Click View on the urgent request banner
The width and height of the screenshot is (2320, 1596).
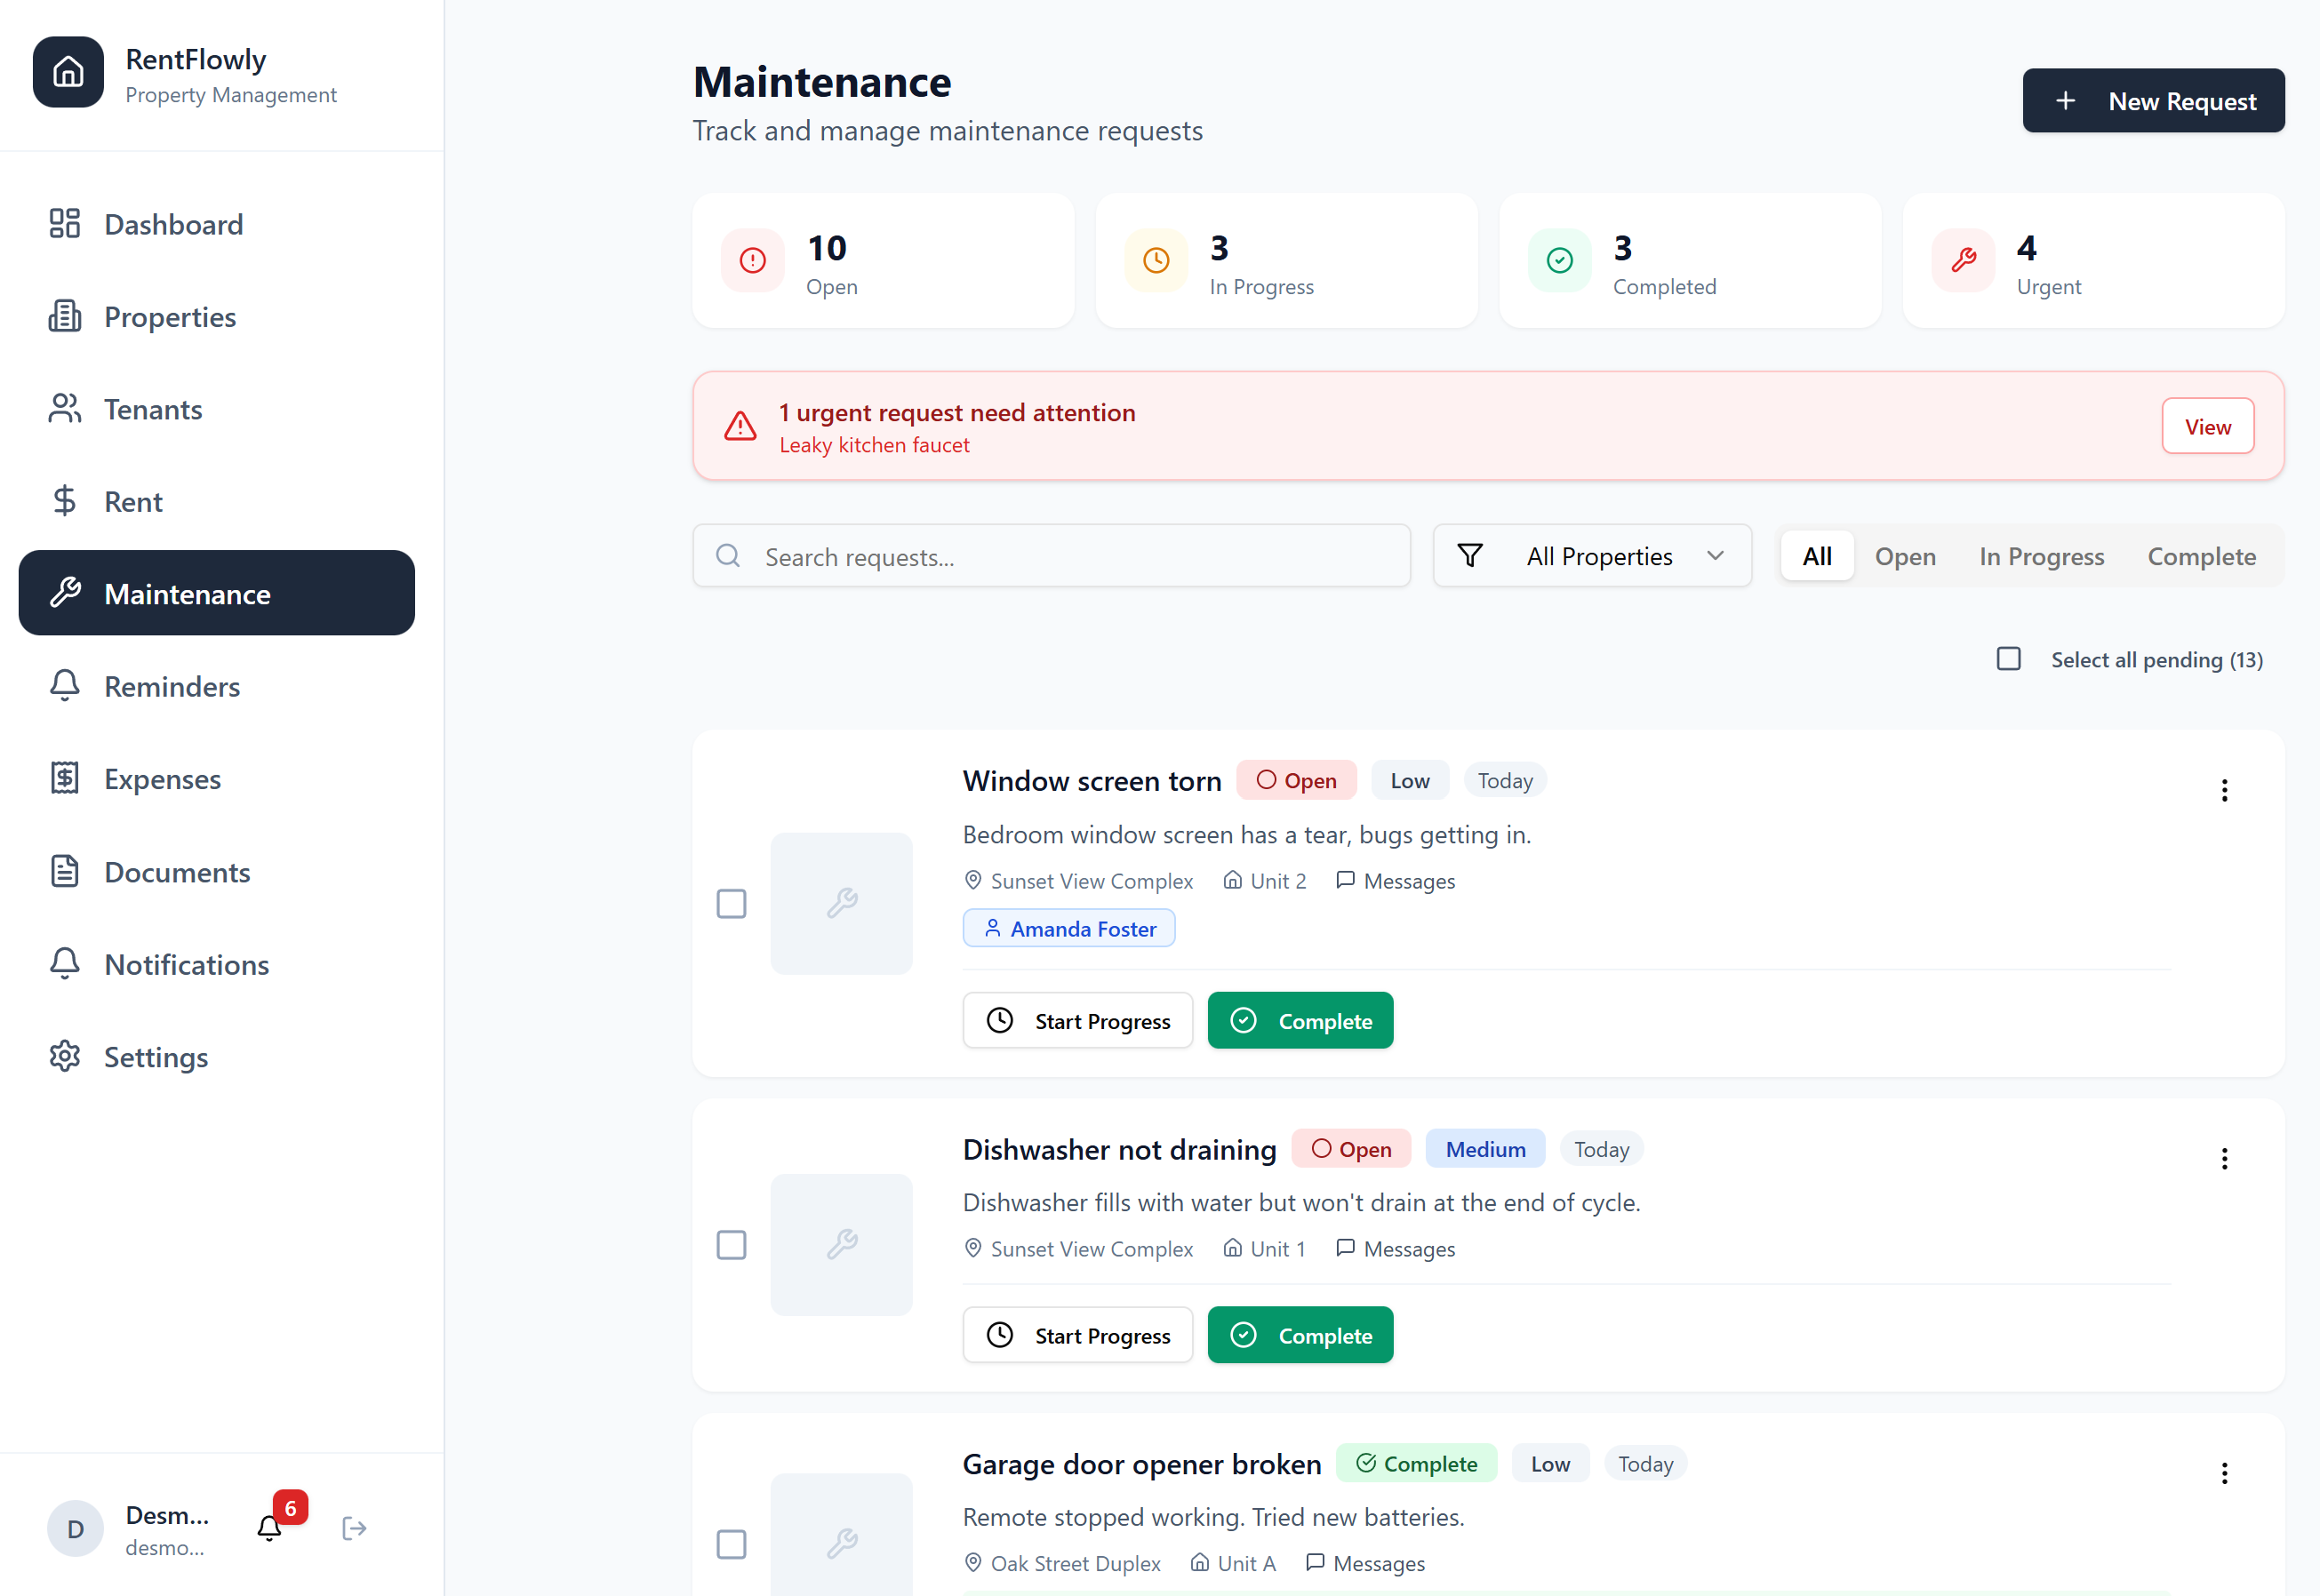click(2206, 426)
